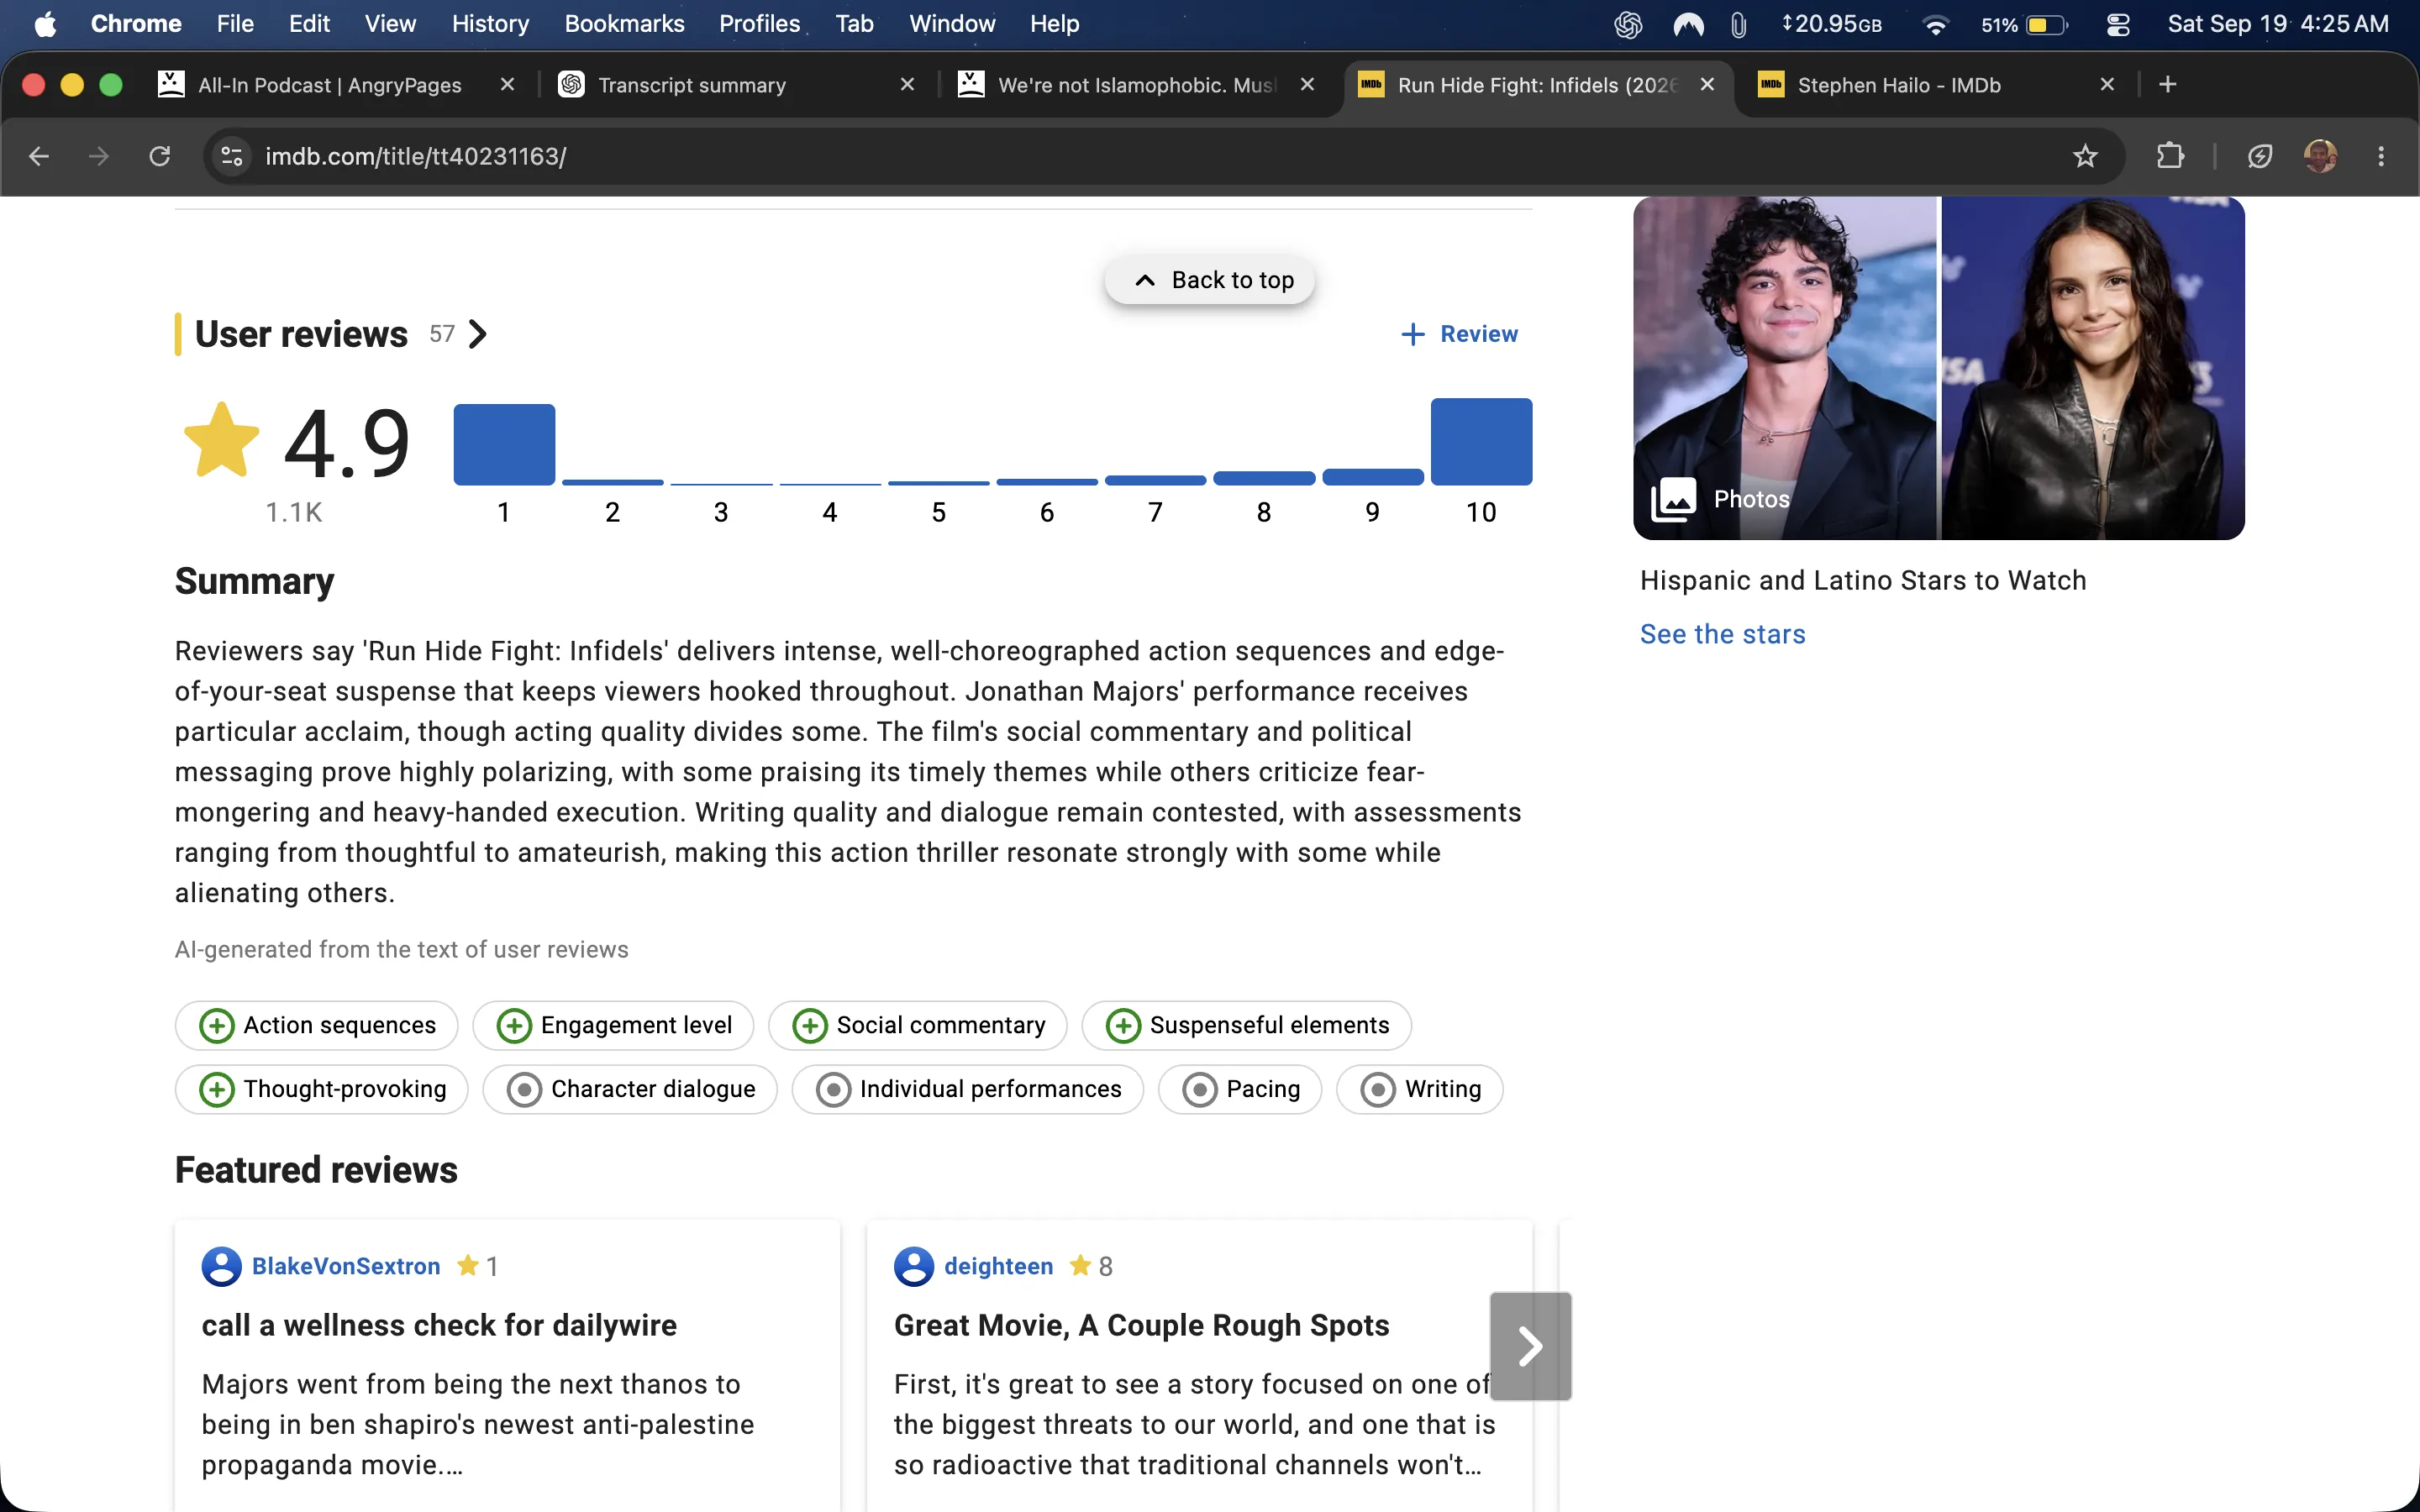Open the File menu
This screenshot has width=2420, height=1512.
coord(235,24)
